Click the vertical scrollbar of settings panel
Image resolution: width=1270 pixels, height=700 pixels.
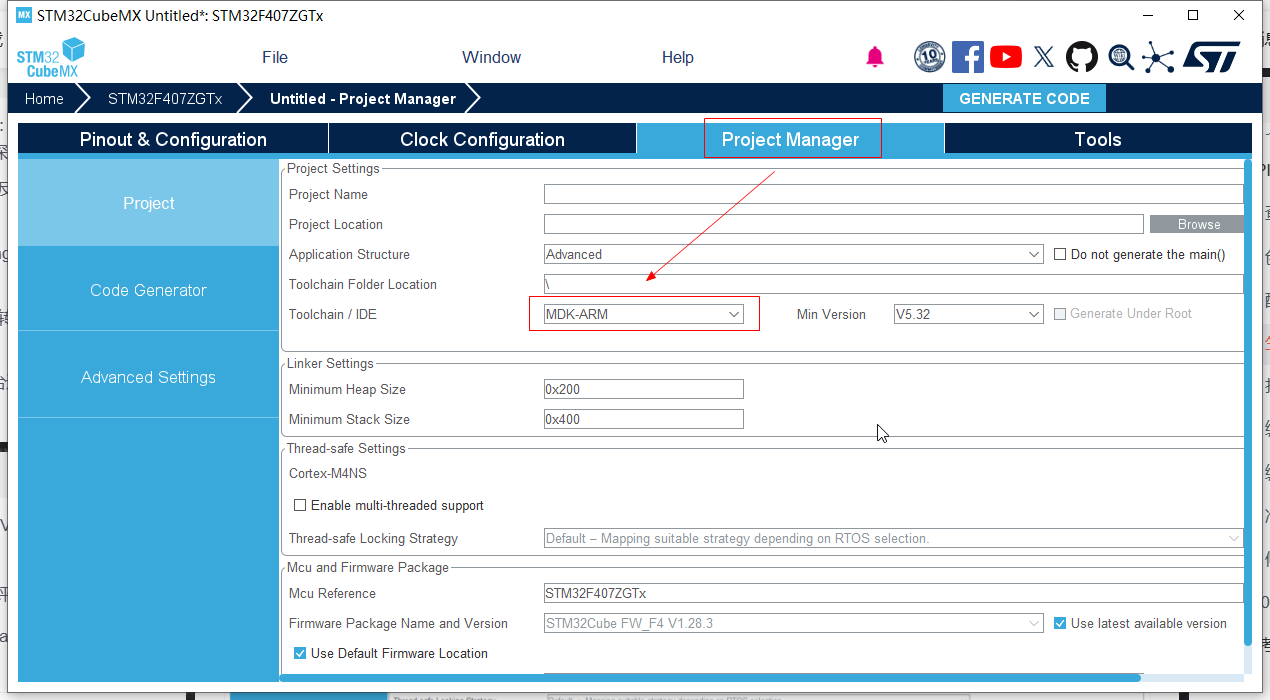point(1248,400)
